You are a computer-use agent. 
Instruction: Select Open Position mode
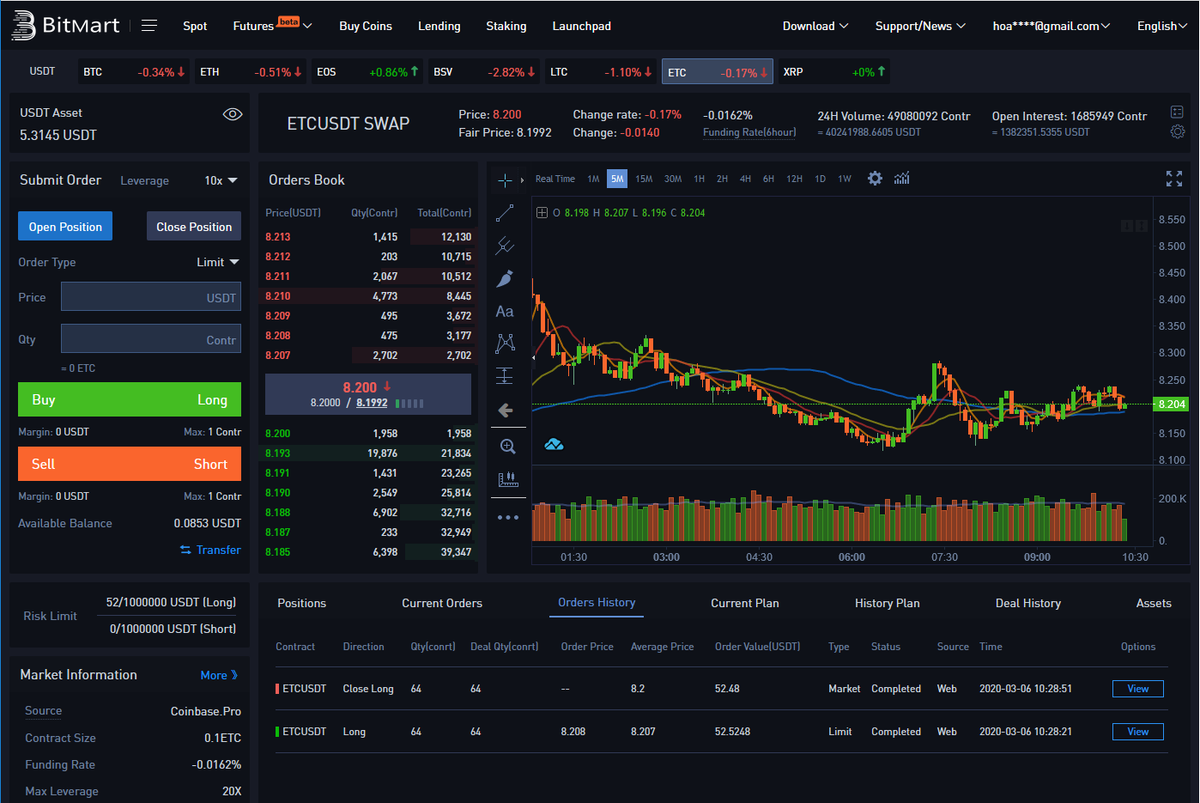pyautogui.click(x=65, y=227)
